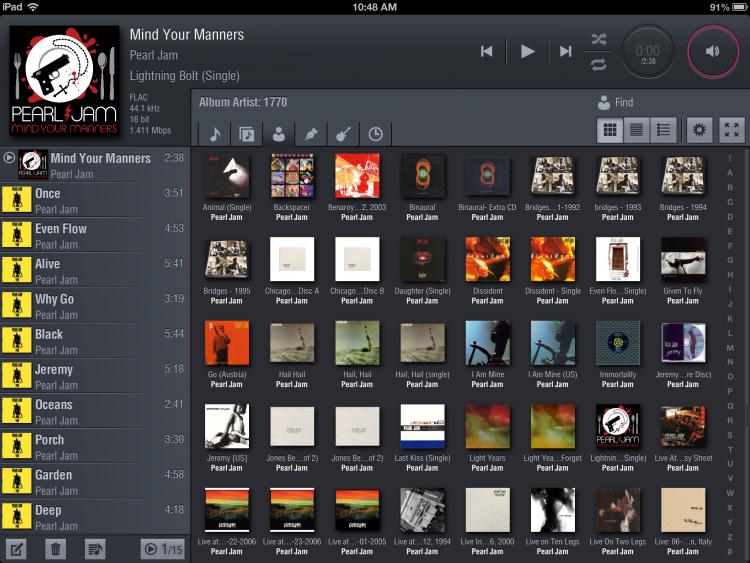The height and width of the screenshot is (563, 750).
Task: Open the Composer tab with pen nib
Action: [x=311, y=134]
